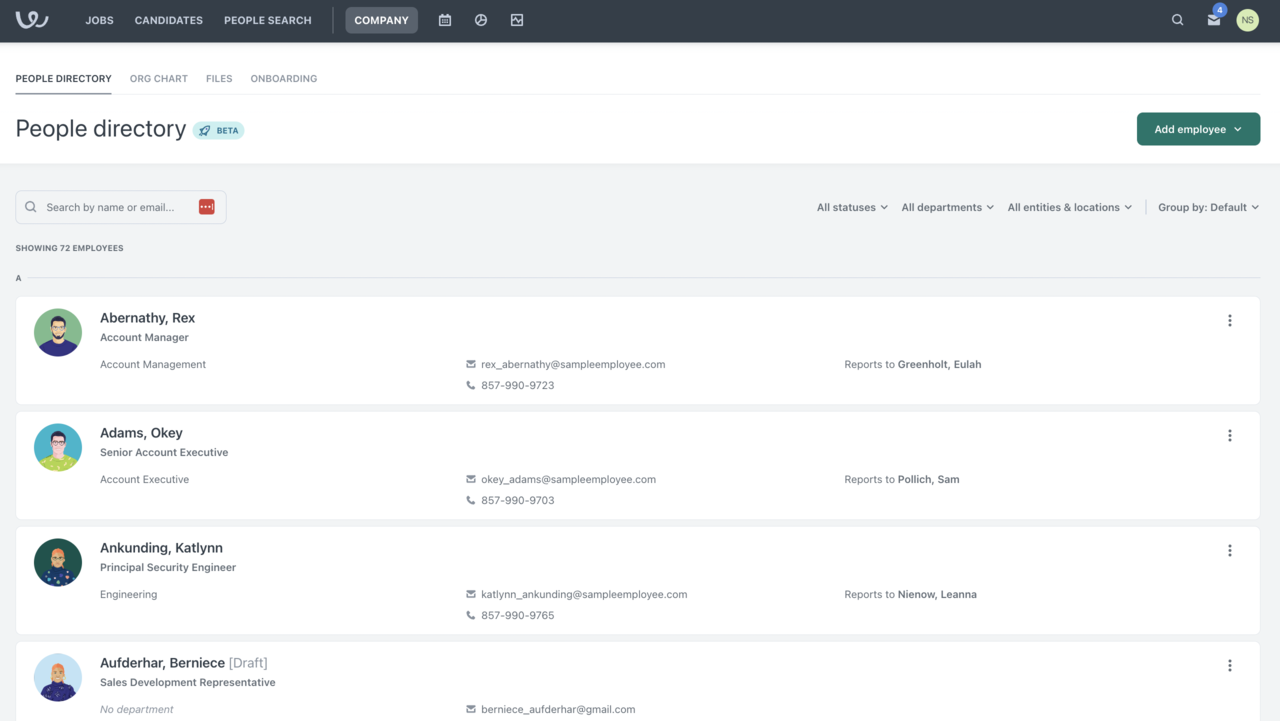This screenshot has height=721, width=1280.
Task: Open the NS user avatar menu
Action: [x=1247, y=20]
